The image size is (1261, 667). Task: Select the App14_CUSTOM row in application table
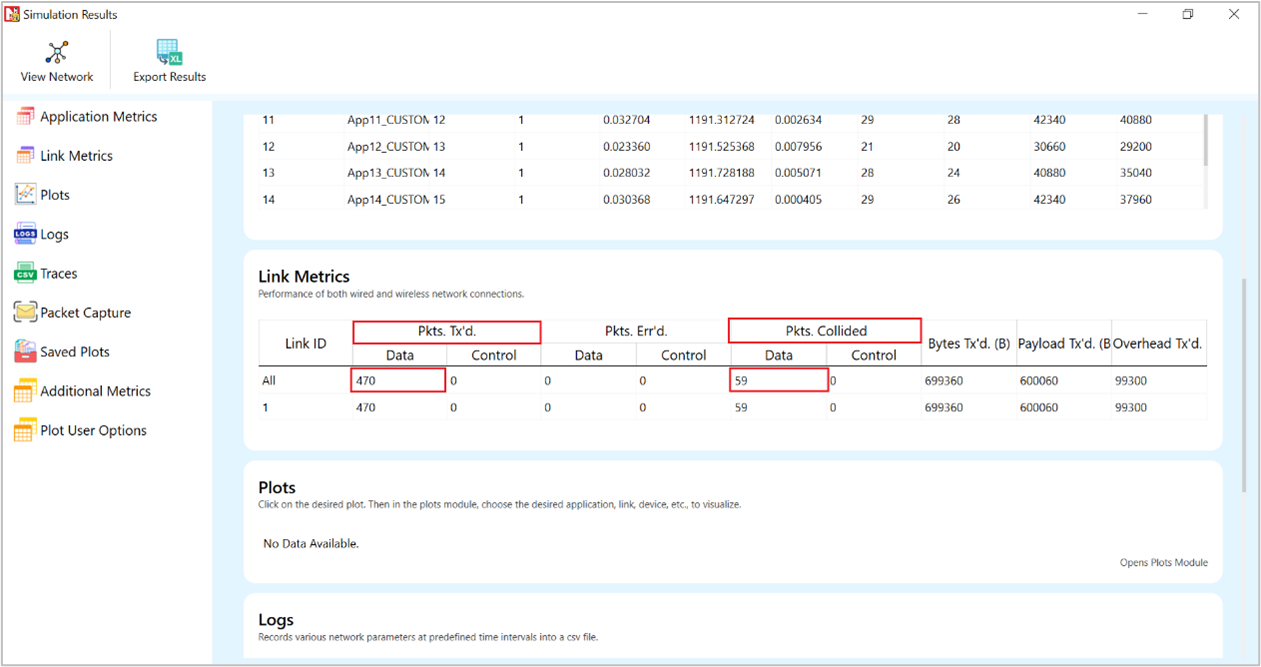pyautogui.click(x=388, y=200)
